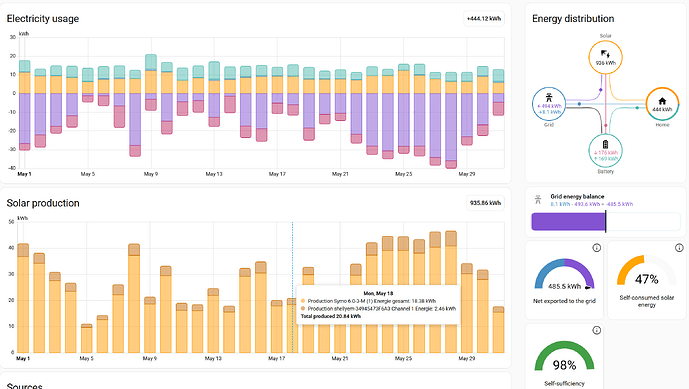Click the 935.86 kWh solar total badge
Screen dimensions: 689x389
pyautogui.click(x=485, y=203)
